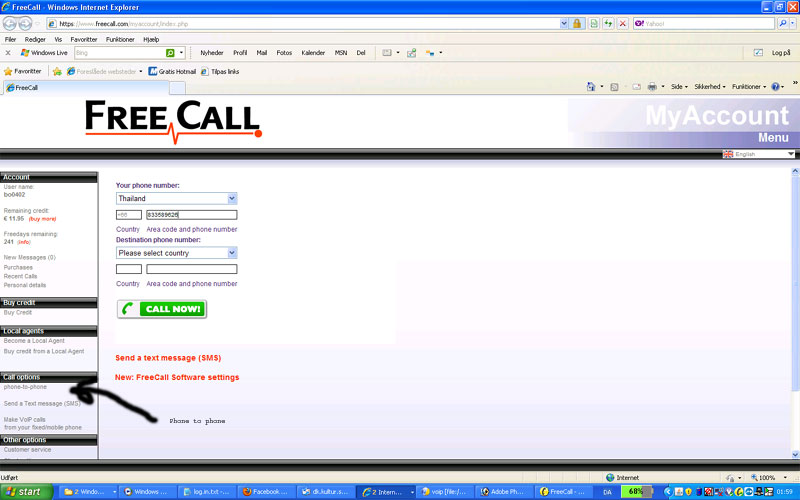
Task: Open the Recent Calls sidebar link
Action: (20, 276)
